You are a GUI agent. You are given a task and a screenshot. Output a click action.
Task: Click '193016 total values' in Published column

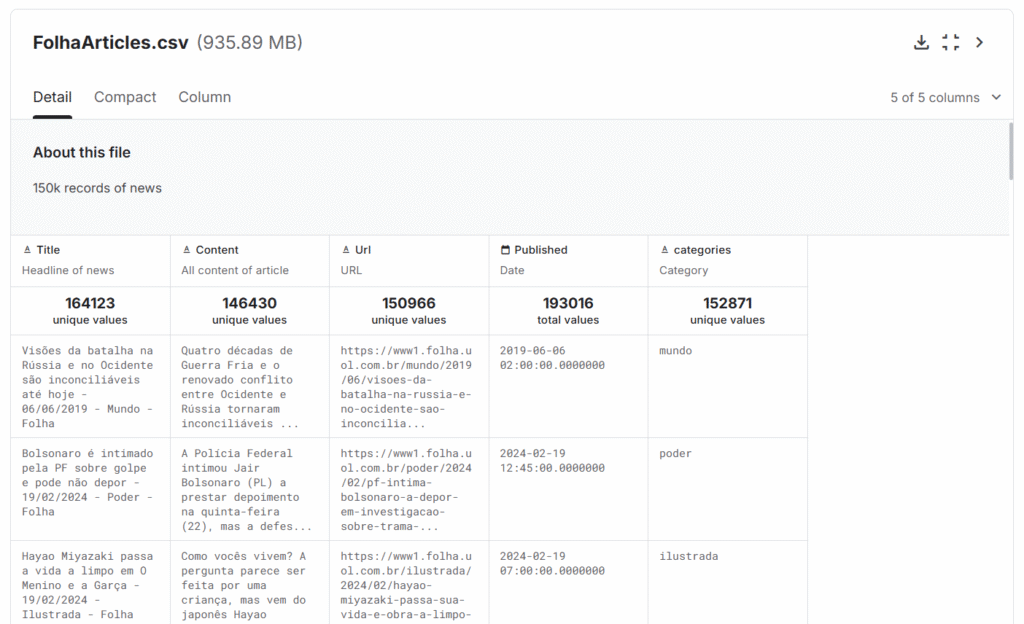tap(568, 311)
